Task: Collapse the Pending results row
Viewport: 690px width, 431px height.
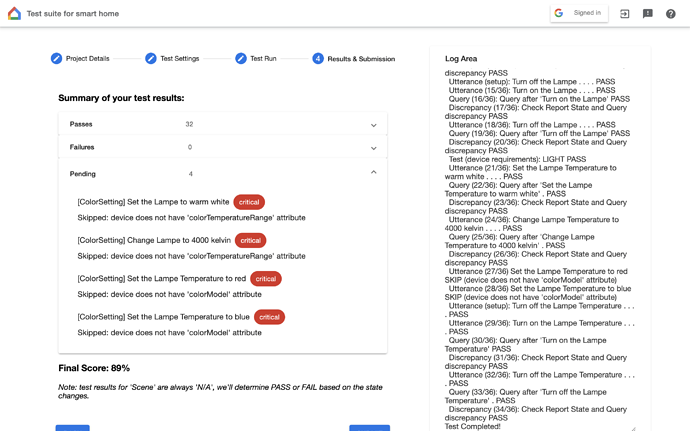Action: (x=223, y=173)
